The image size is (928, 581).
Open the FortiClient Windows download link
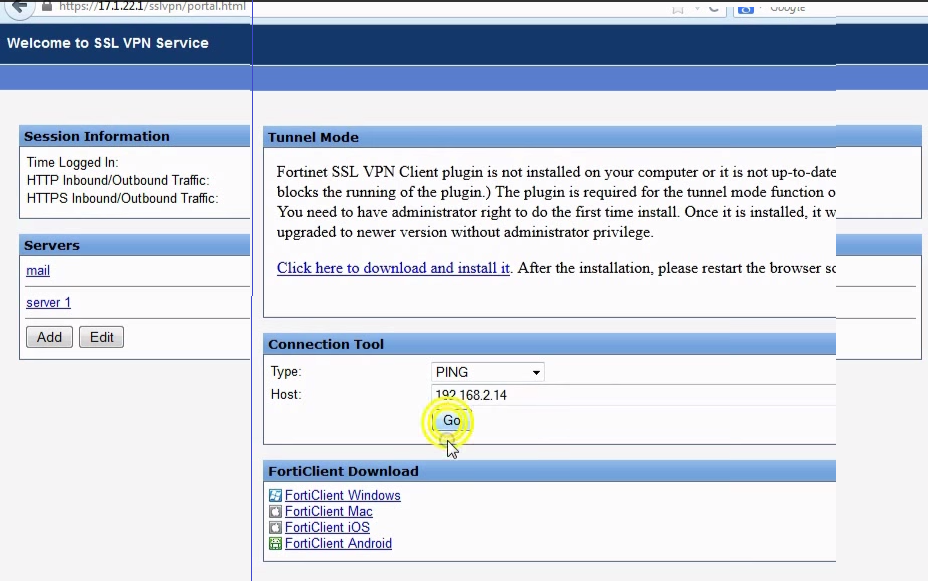tap(343, 495)
